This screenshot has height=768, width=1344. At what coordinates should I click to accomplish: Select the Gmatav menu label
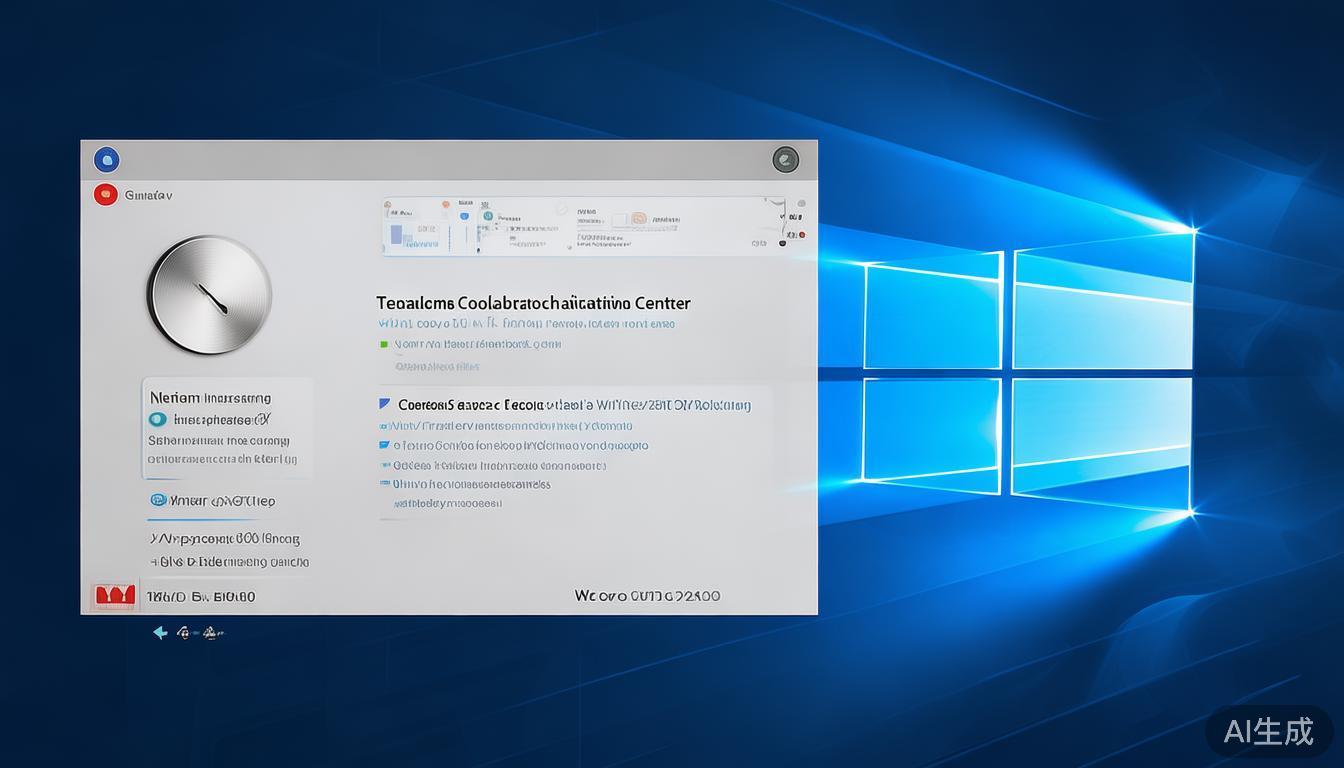pyautogui.click(x=148, y=196)
